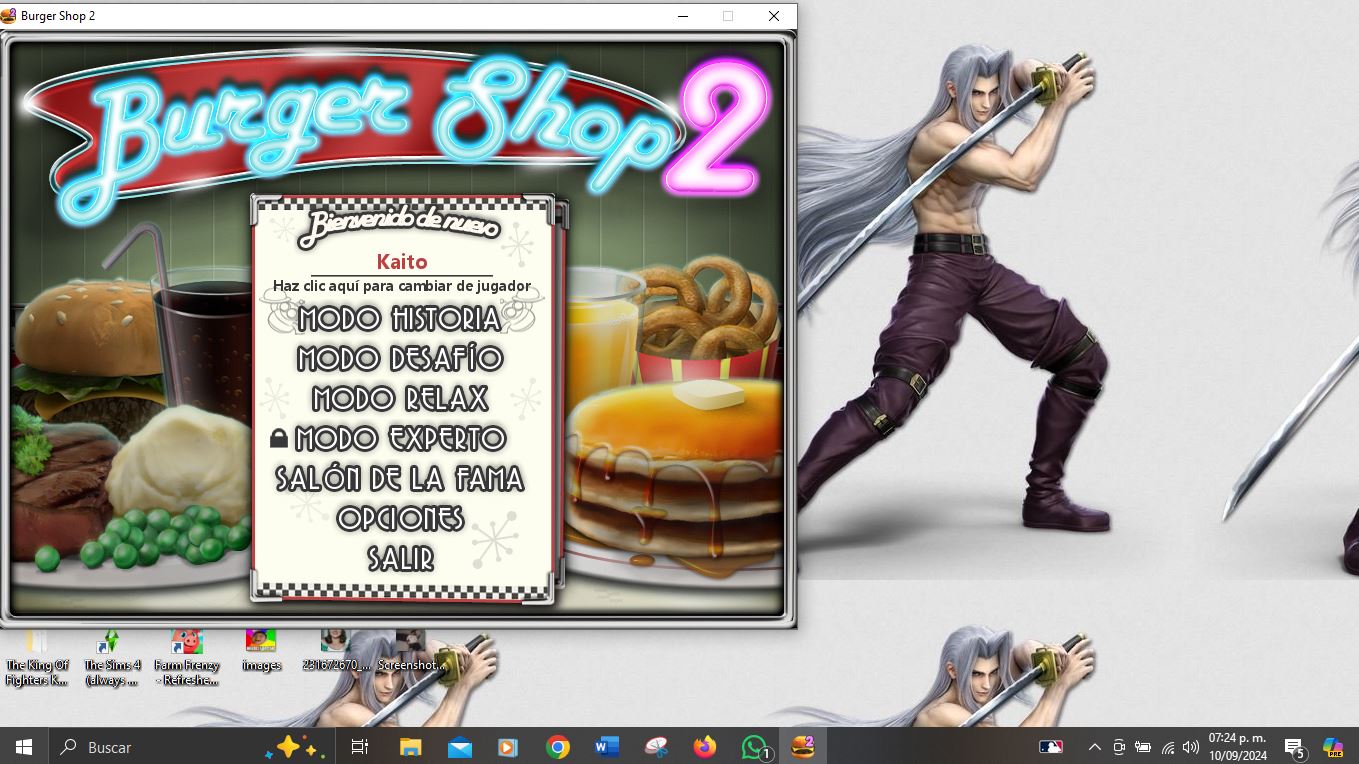Open the volume speaker tray icon
1359x764 pixels.
[1190, 747]
